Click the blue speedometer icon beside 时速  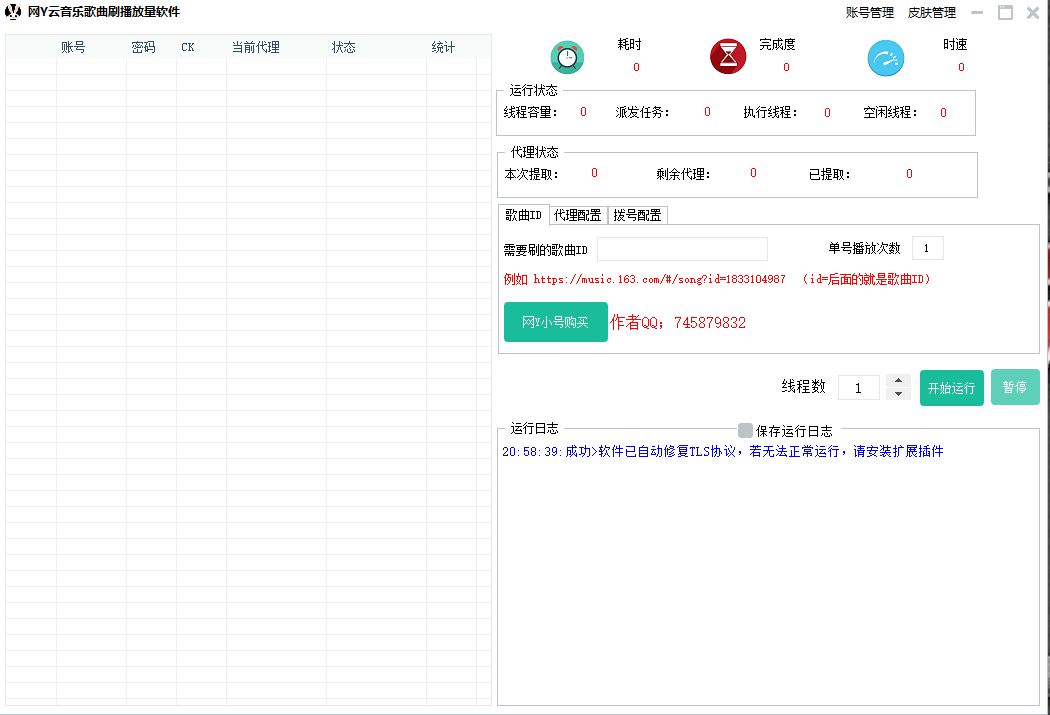pyautogui.click(x=885, y=59)
